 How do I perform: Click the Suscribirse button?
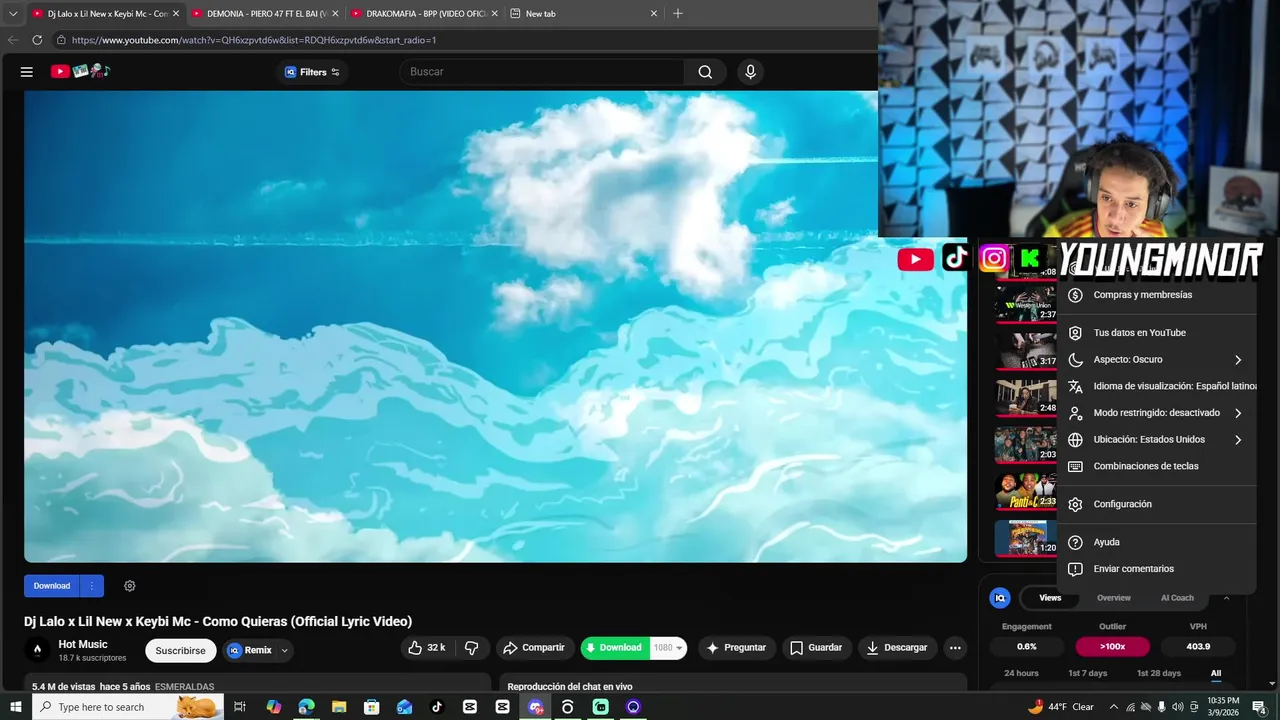pos(180,650)
